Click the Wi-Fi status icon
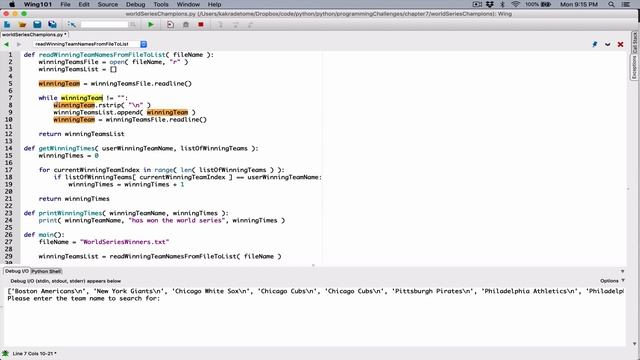Image resolution: width=640 pixels, height=360 pixels. pyautogui.click(x=516, y=4)
